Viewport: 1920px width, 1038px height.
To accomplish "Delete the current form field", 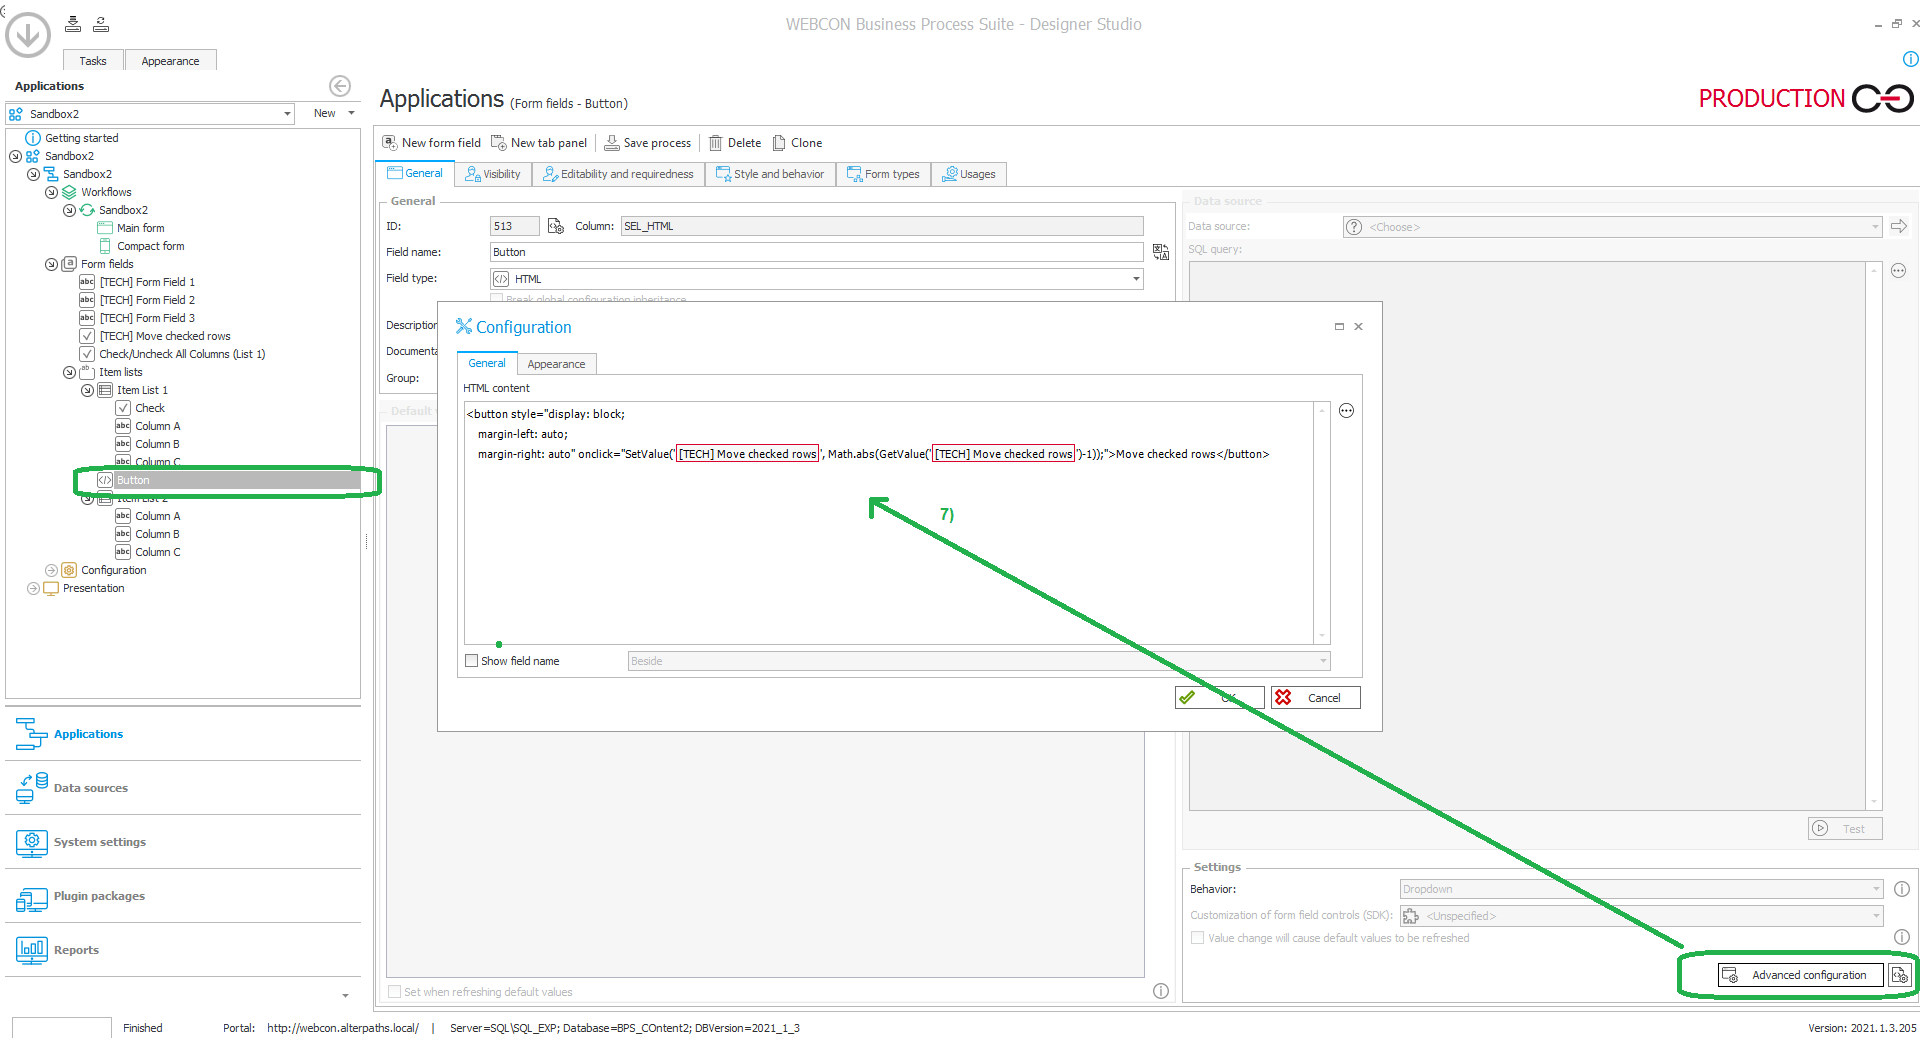I will pos(735,143).
